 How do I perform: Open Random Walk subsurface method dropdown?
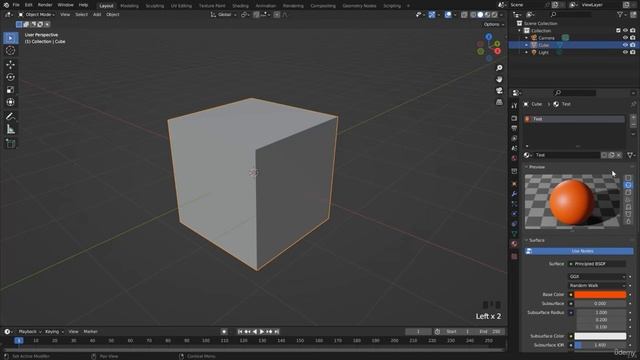[597, 286]
